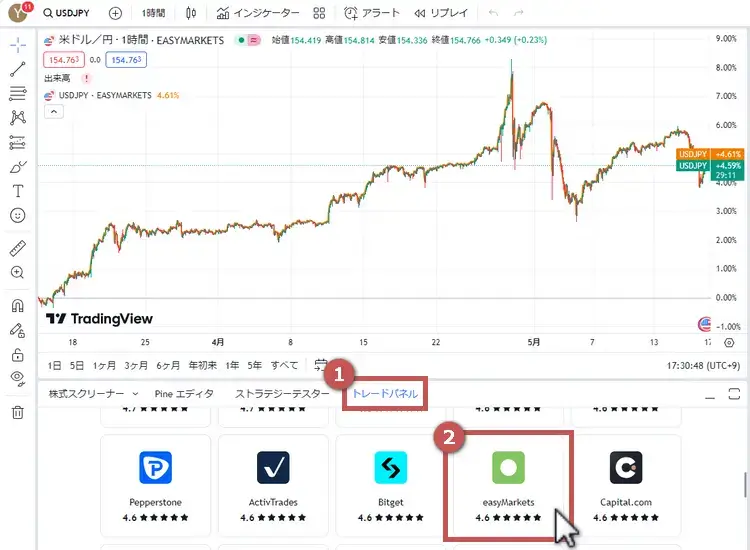750x550 pixels.
Task: Toggle lock all drawing tools
Action: (x=18, y=354)
